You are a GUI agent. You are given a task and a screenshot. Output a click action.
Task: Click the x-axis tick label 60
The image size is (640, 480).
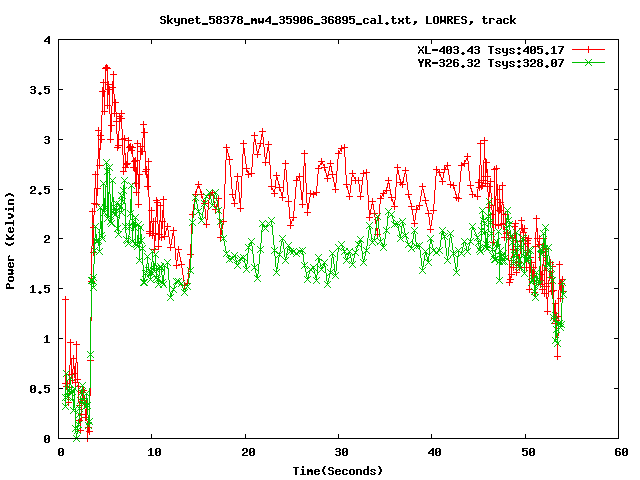621,452
